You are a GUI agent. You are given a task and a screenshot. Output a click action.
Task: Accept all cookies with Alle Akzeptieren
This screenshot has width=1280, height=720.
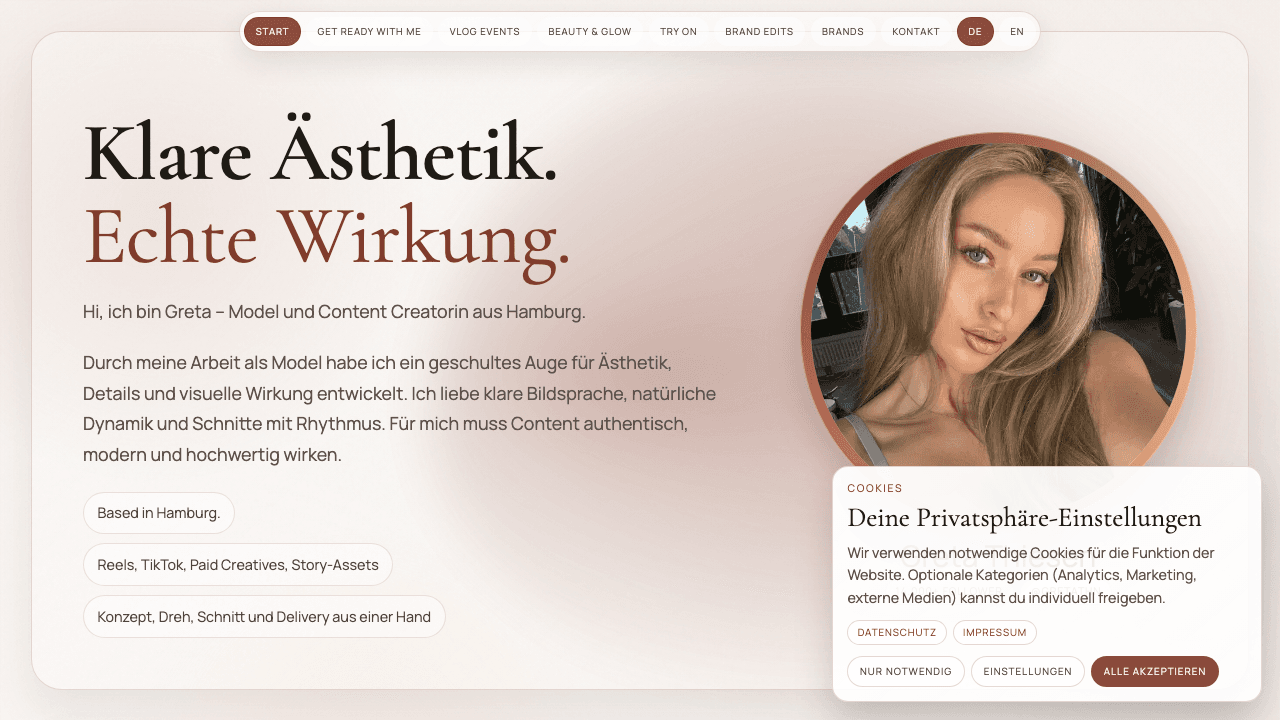tap(1155, 671)
